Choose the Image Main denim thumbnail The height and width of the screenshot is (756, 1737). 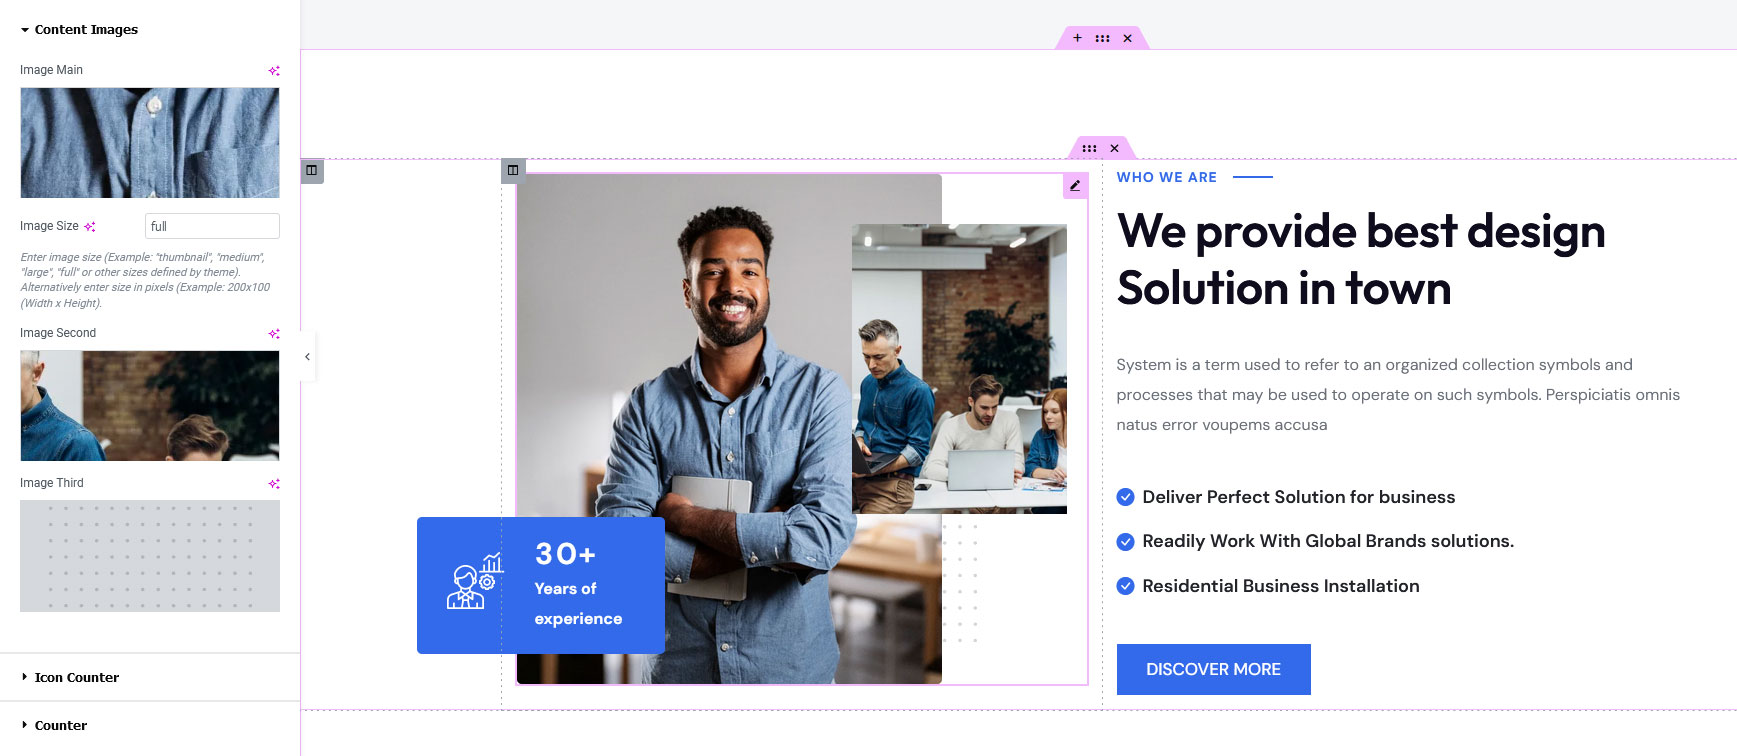[150, 143]
